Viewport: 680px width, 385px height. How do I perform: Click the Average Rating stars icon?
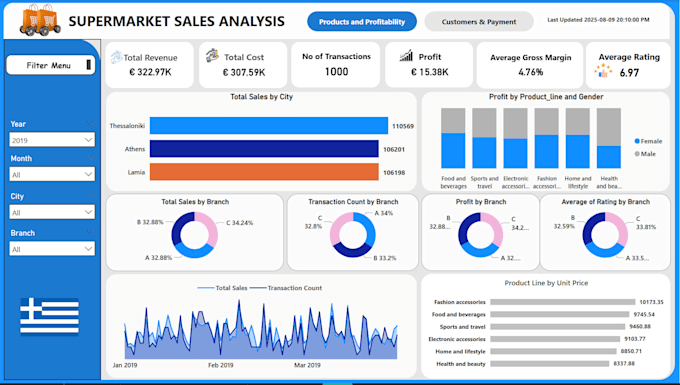(x=604, y=71)
